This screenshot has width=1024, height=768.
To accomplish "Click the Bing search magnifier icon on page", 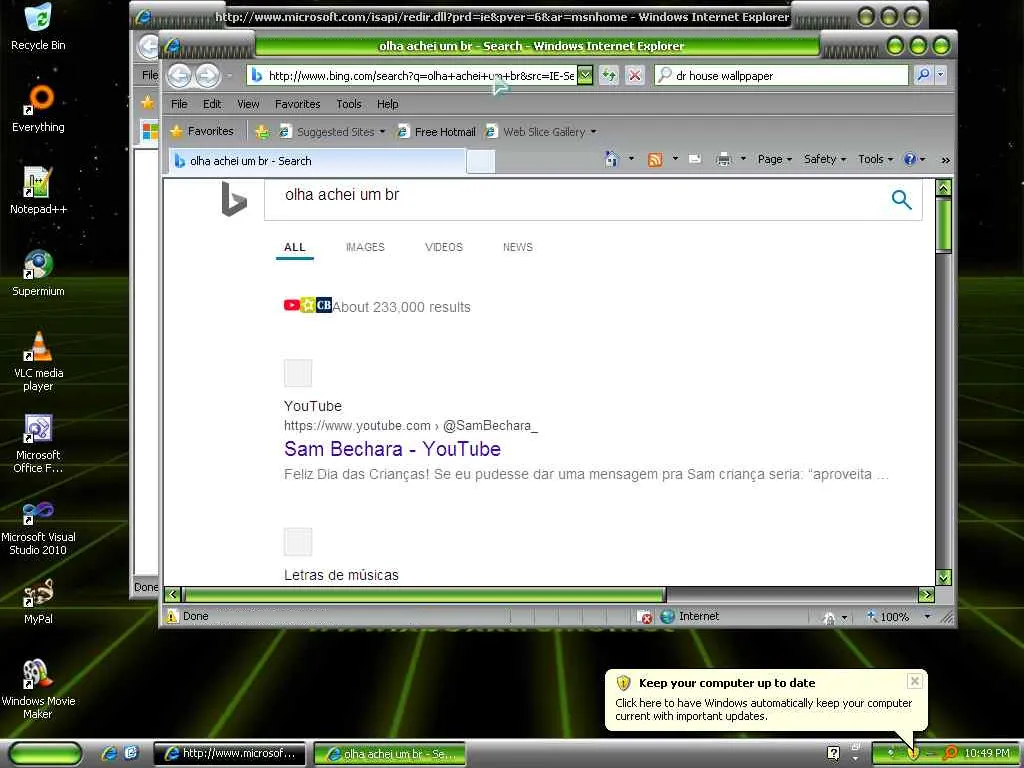I will point(901,199).
